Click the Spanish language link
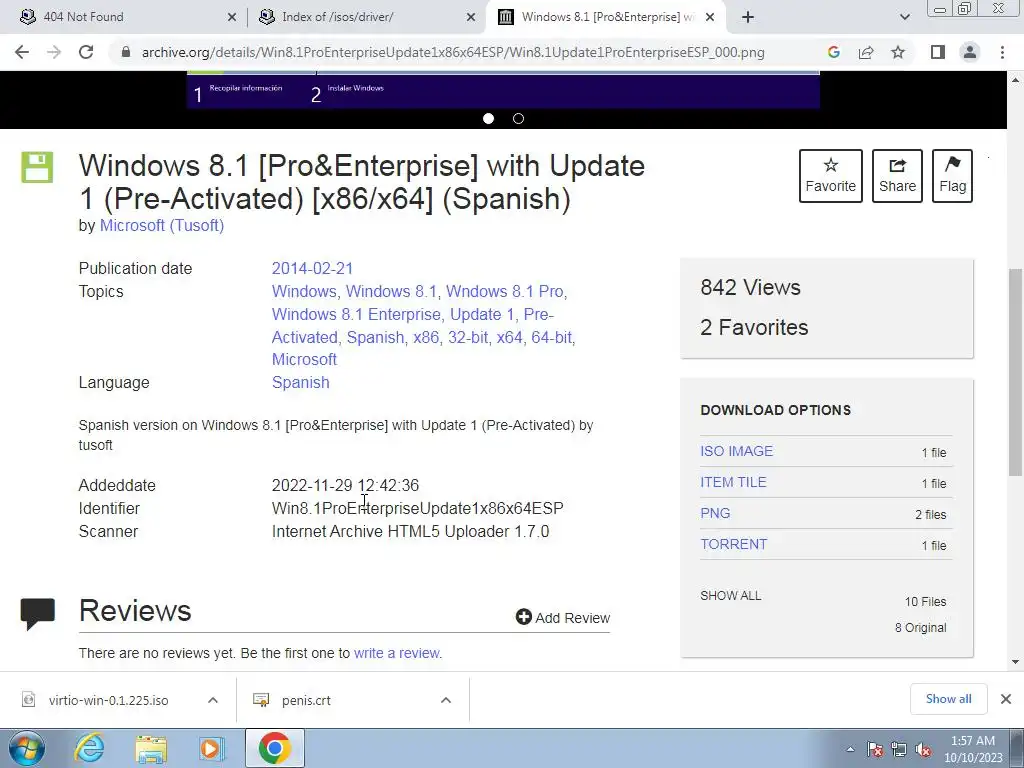Screen dimensions: 1024x768 300,382
